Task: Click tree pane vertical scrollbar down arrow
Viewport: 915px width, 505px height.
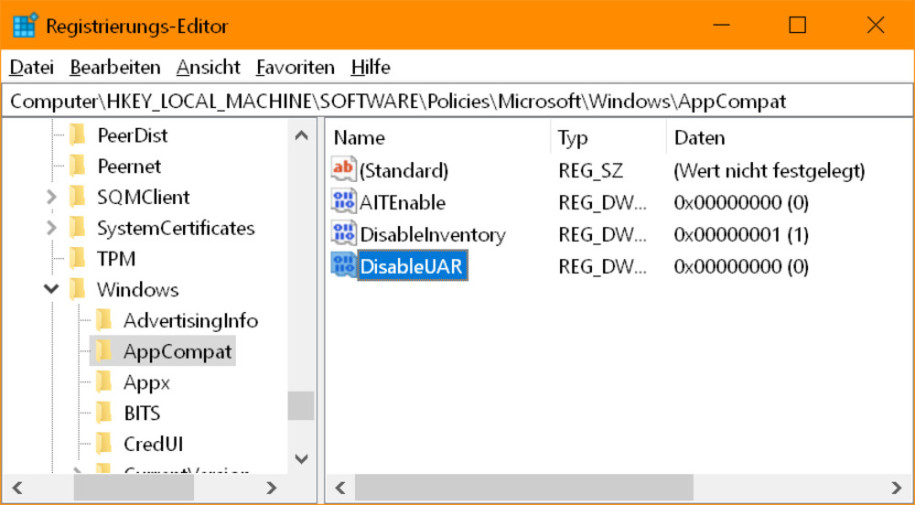Action: 301,459
